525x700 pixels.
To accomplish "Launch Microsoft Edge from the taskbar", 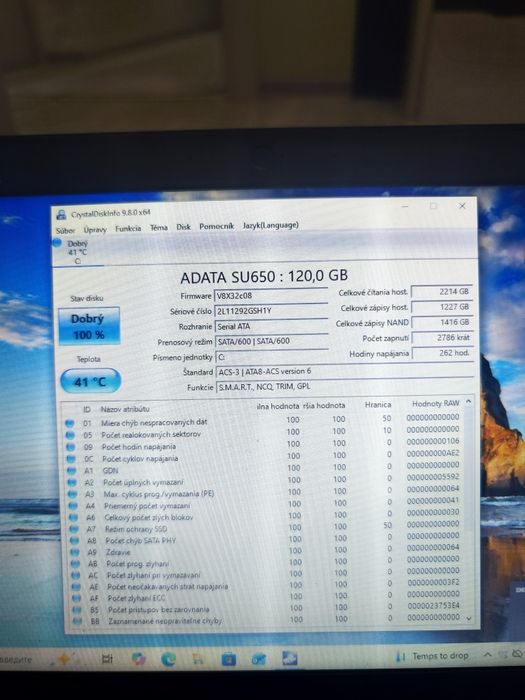I will coord(168,659).
